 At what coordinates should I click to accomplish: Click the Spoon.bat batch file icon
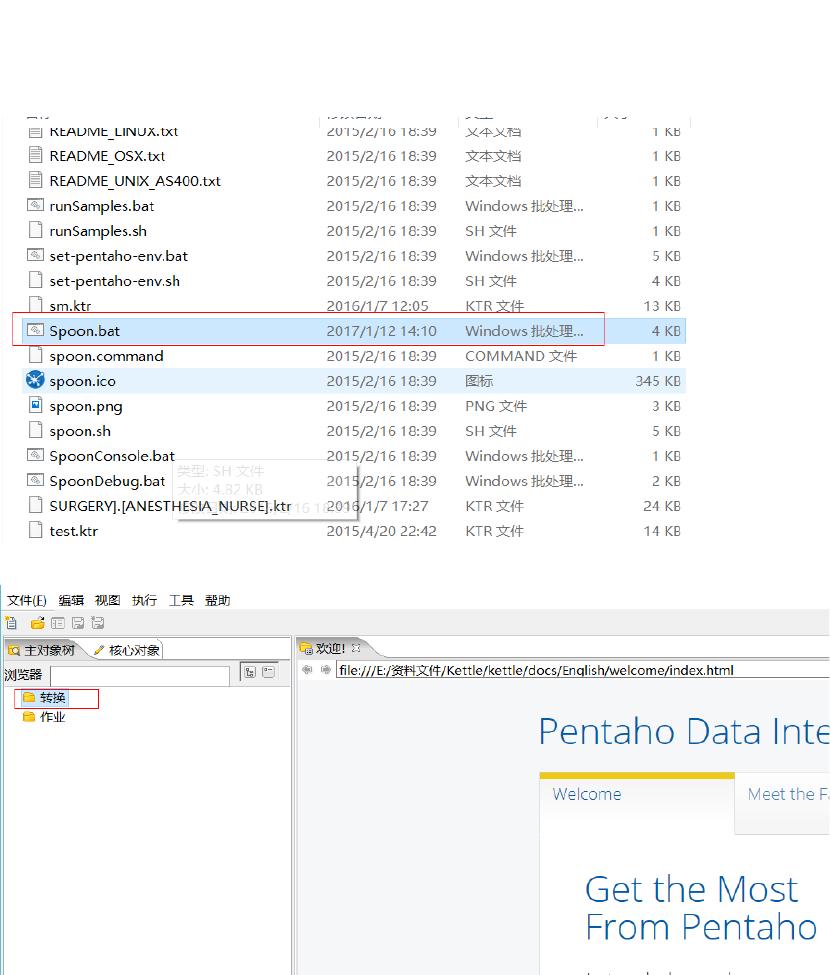(x=35, y=330)
